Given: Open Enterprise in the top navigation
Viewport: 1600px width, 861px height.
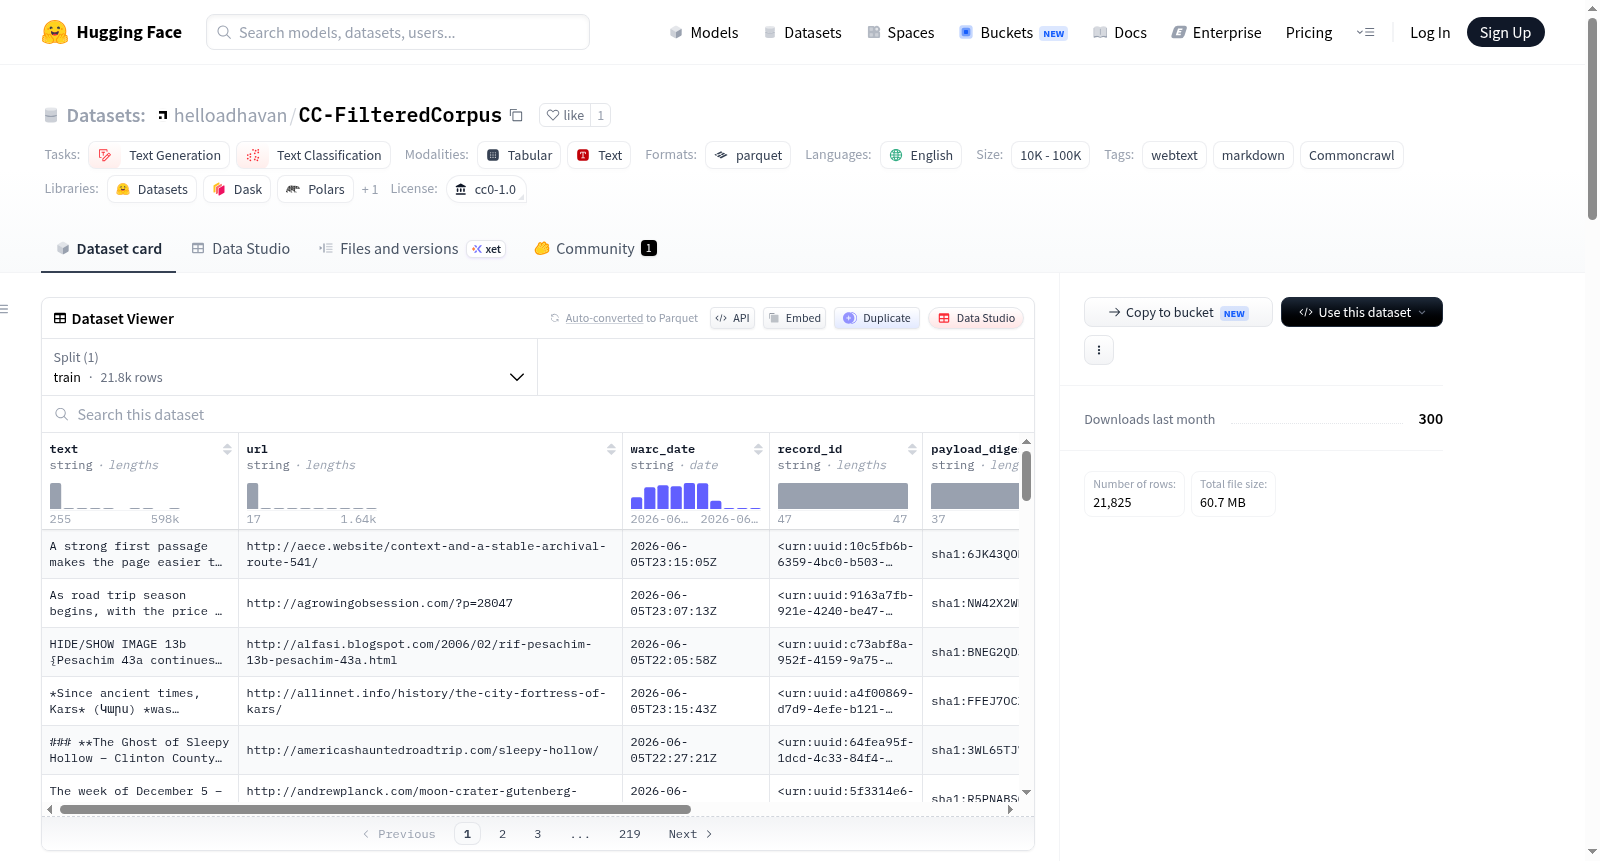Looking at the screenshot, I should [x=1216, y=32].
